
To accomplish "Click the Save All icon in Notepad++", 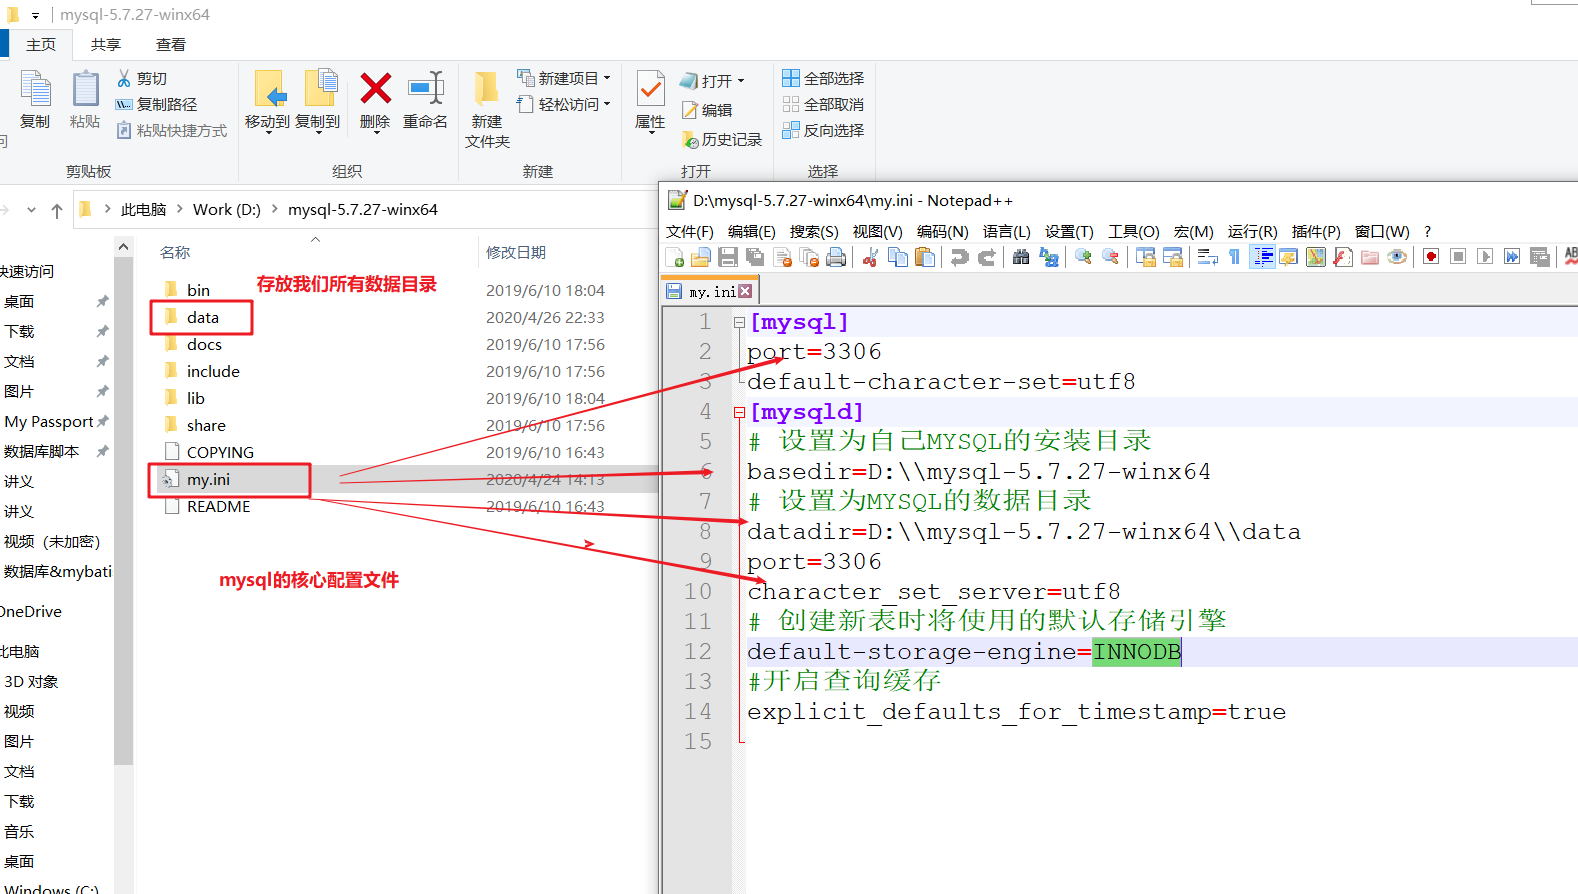I will tap(755, 258).
